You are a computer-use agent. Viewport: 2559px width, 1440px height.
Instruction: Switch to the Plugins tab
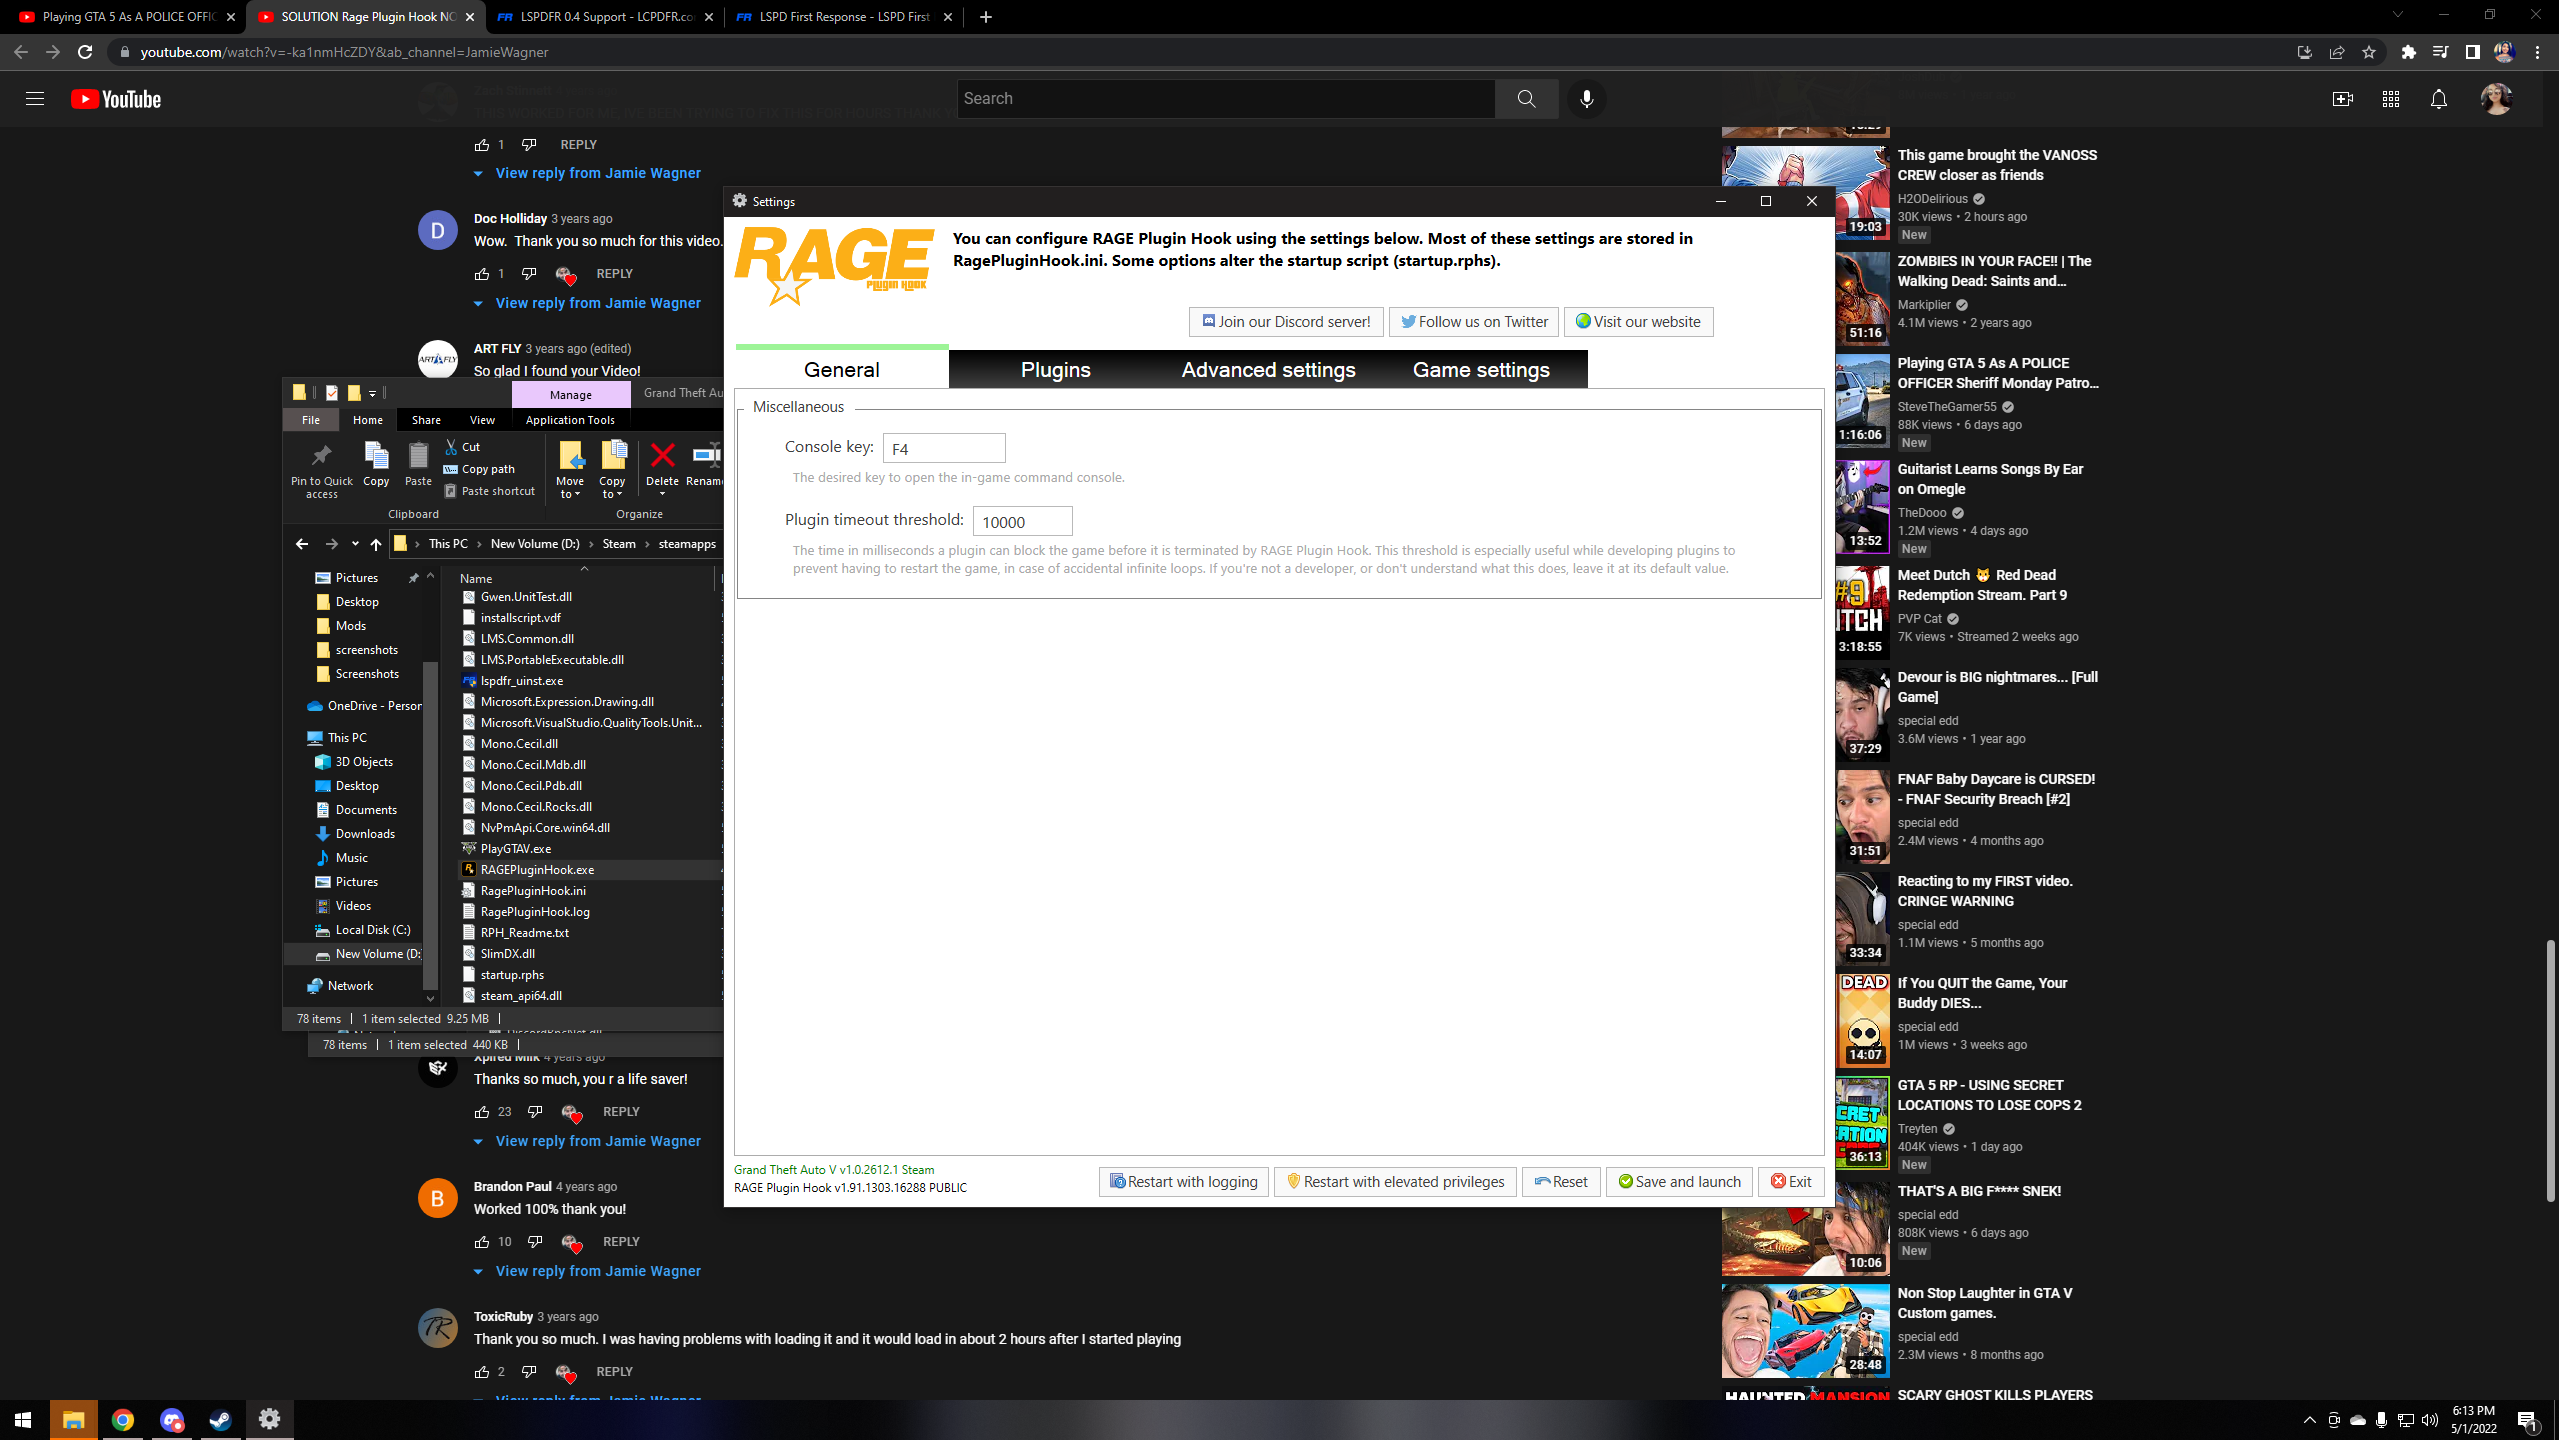click(1055, 370)
